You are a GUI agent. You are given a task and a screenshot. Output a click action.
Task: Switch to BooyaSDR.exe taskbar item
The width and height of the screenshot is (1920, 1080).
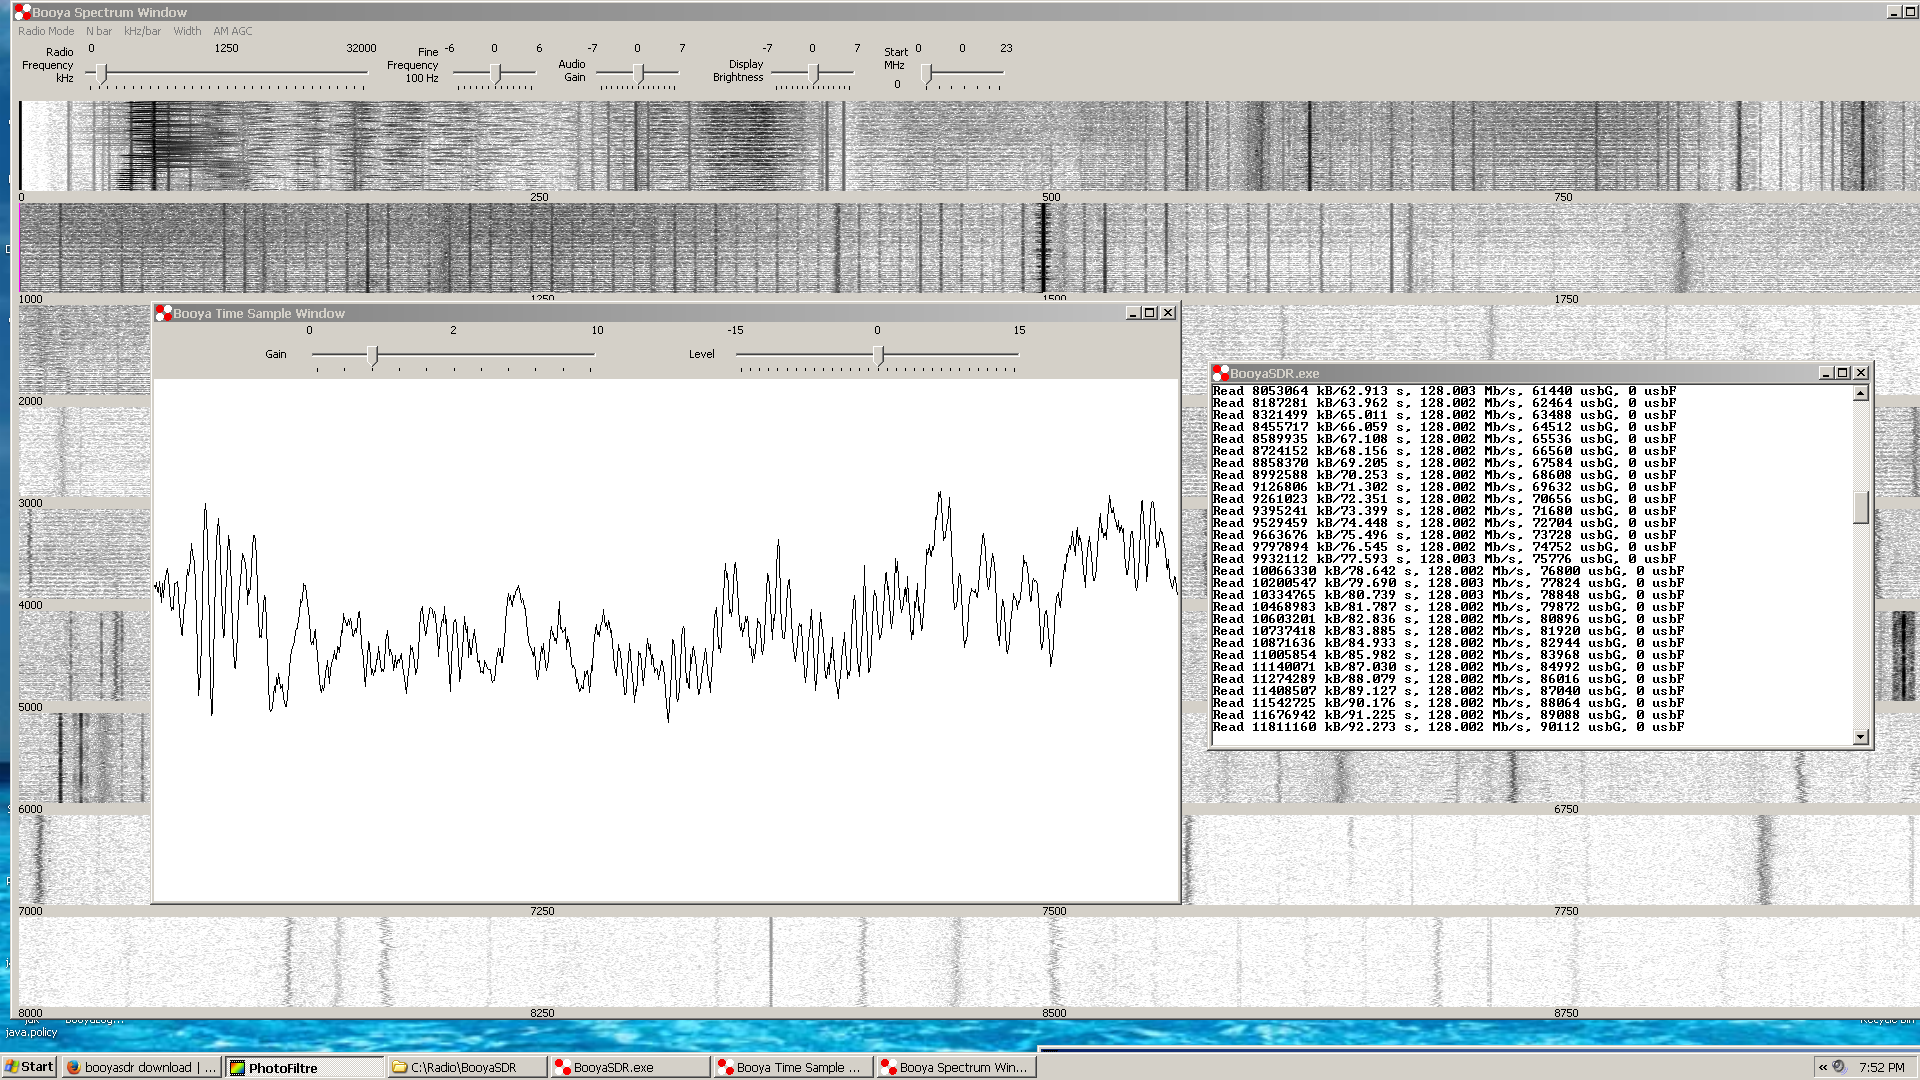[x=631, y=1067]
